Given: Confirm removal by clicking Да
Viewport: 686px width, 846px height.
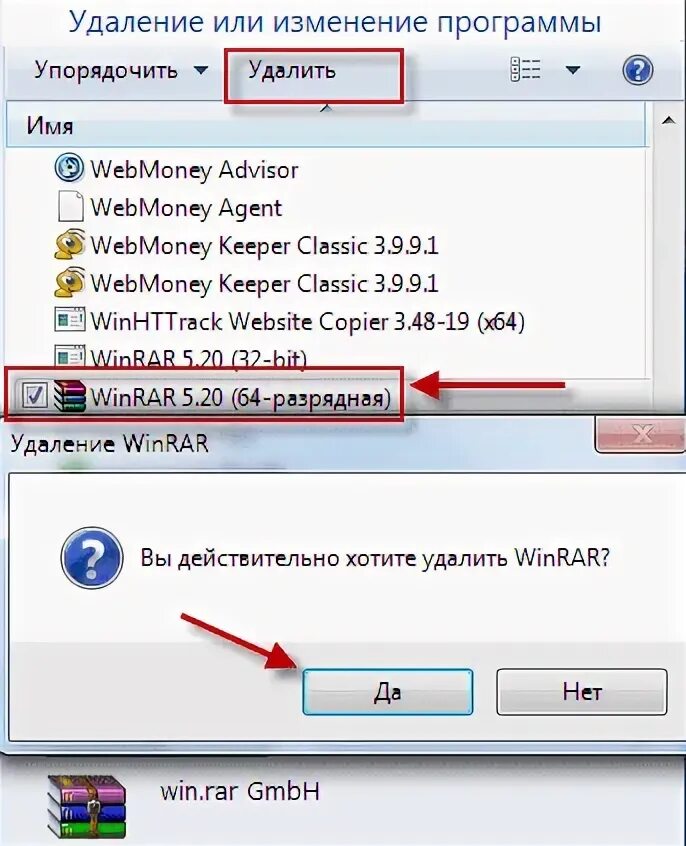Looking at the screenshot, I should [388, 692].
